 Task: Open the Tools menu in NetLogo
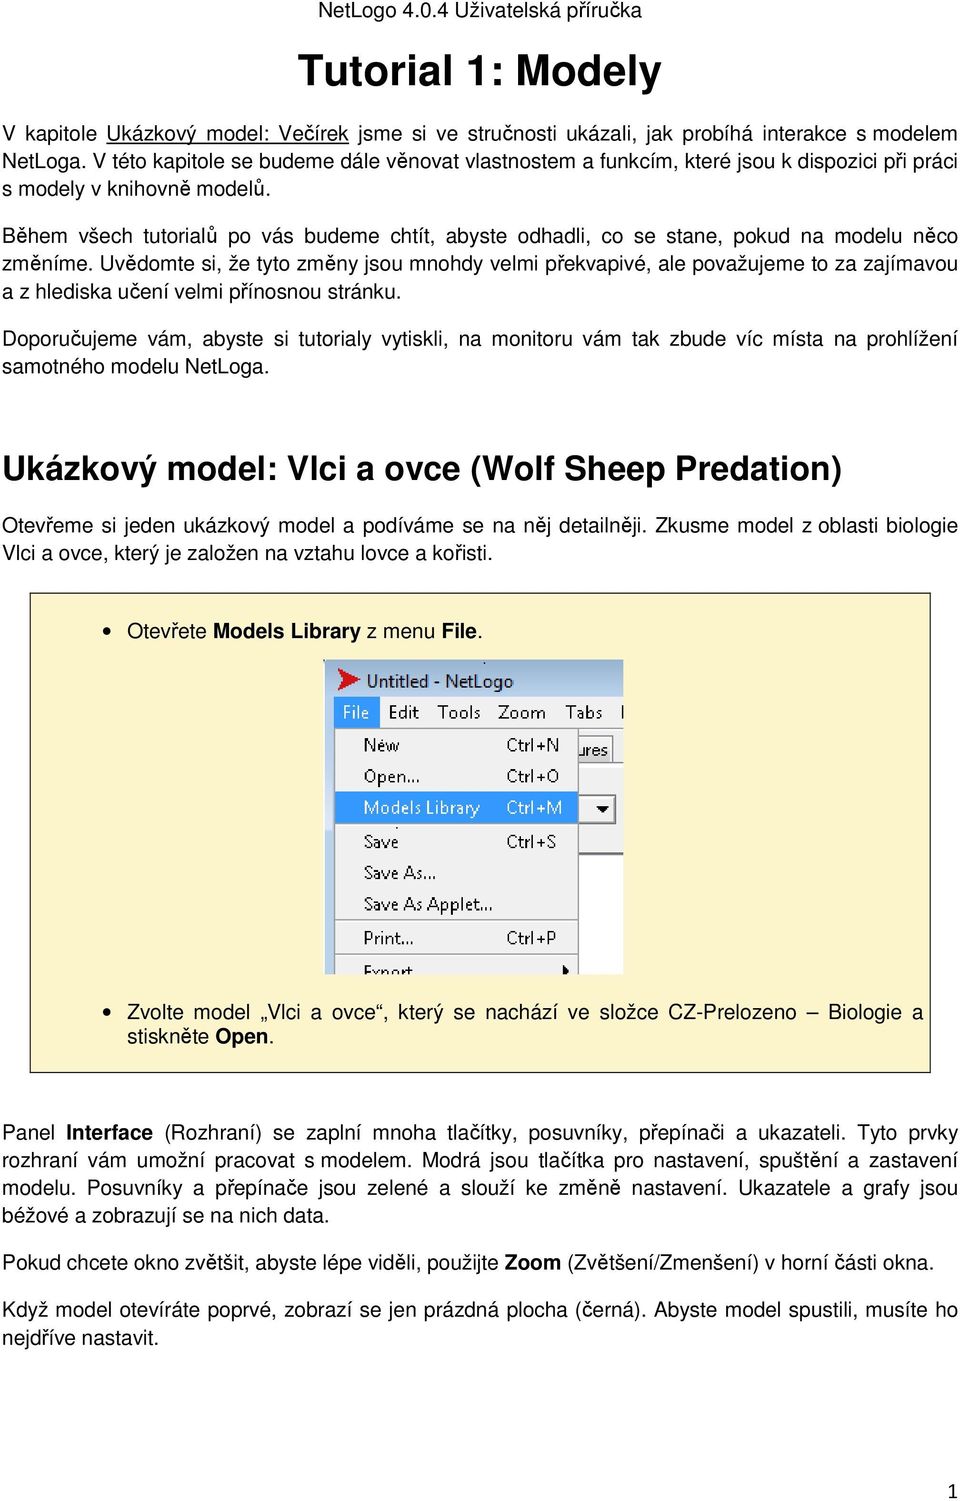click(x=459, y=712)
